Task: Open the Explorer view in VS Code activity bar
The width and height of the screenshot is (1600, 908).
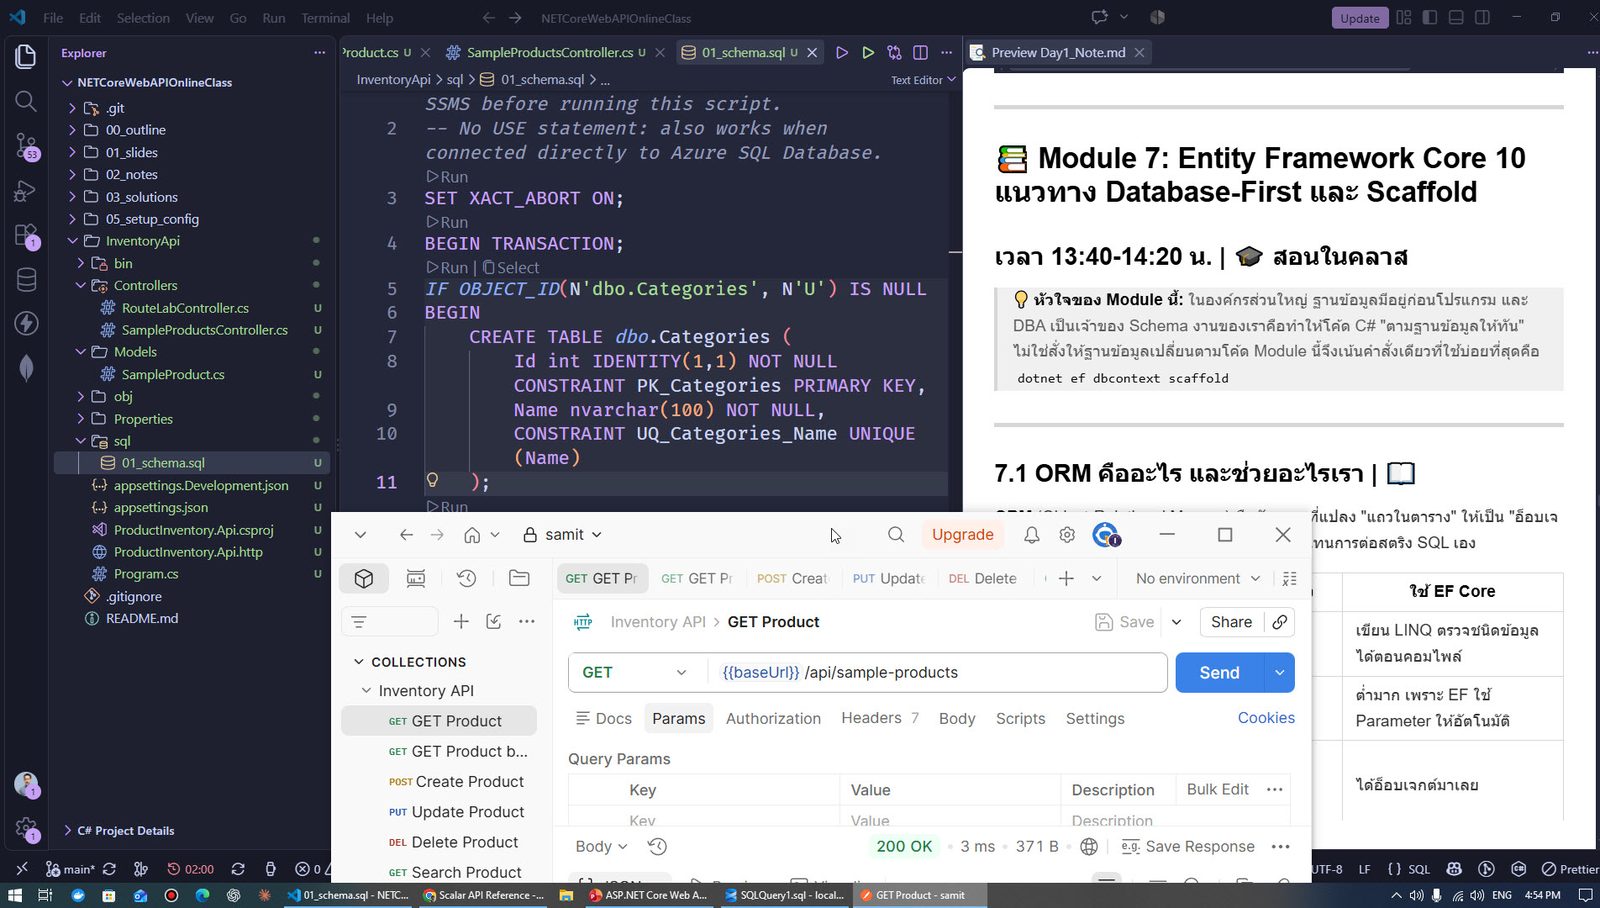Action: pos(26,57)
